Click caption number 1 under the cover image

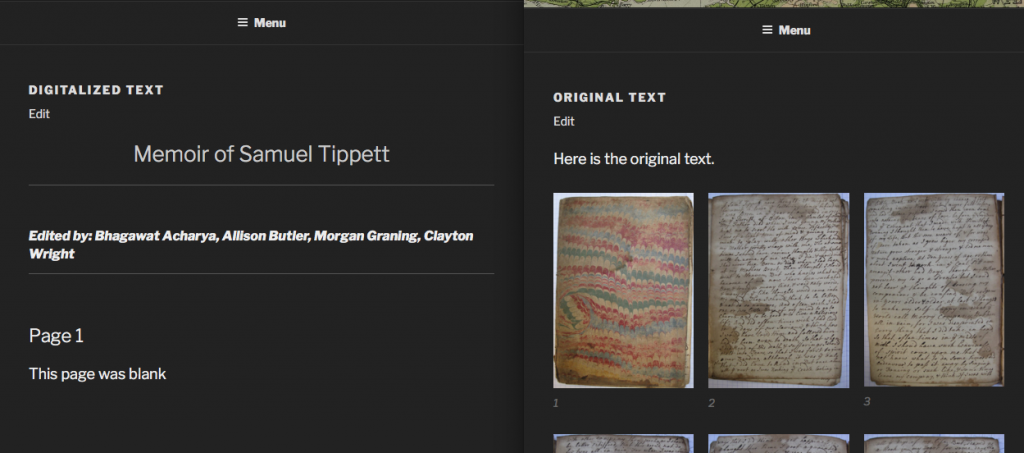click(x=556, y=403)
